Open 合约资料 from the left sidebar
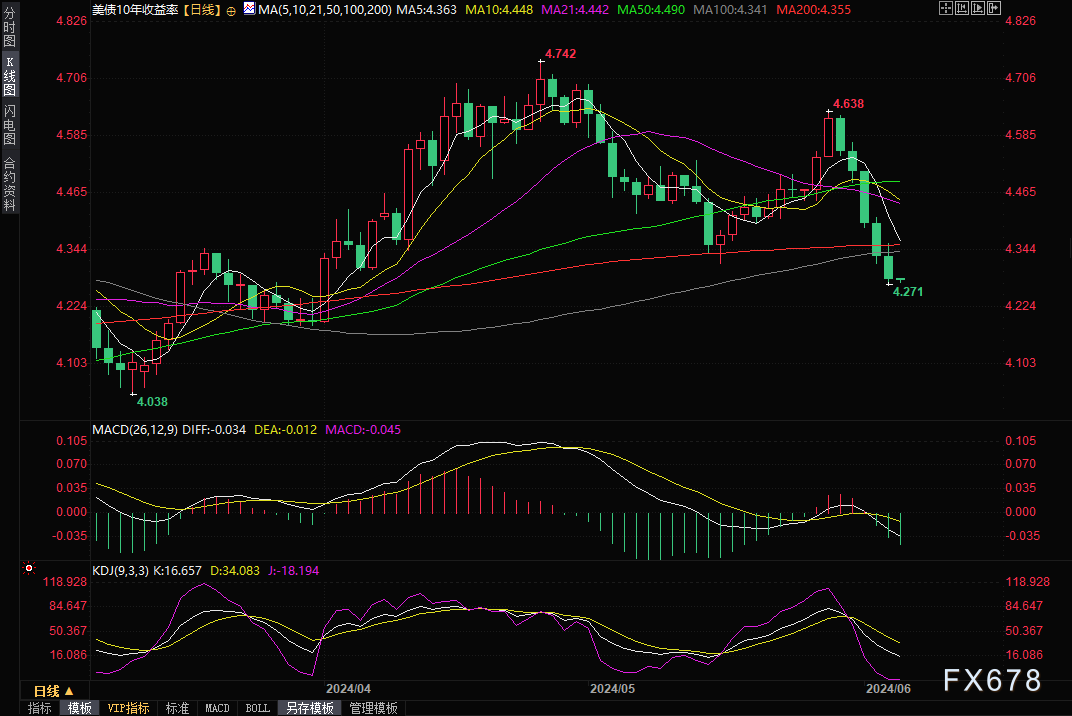Screen dimensions: 1072x716 coord(9,183)
